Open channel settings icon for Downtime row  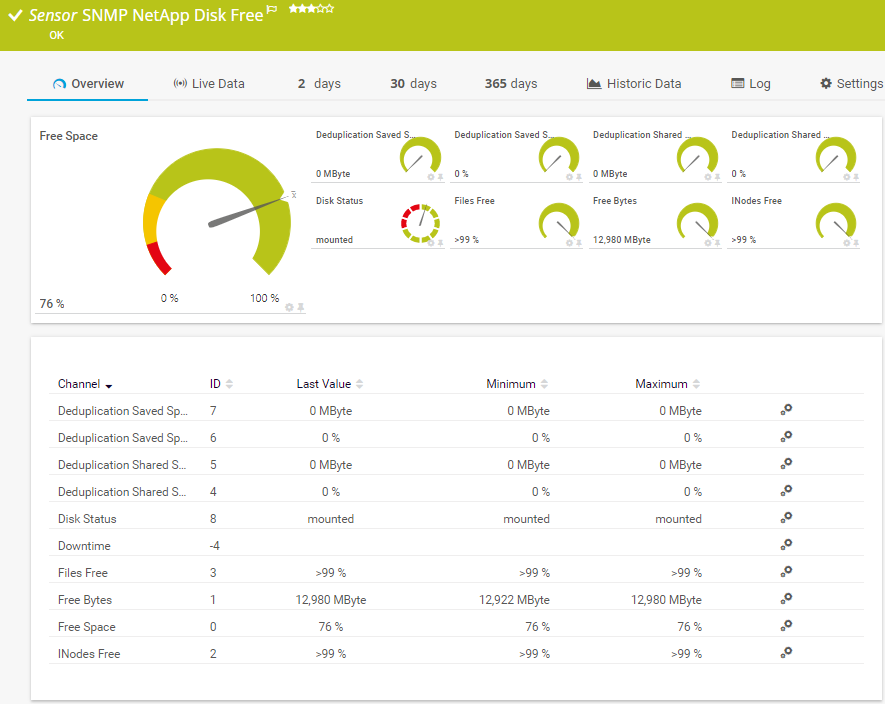[x=787, y=545]
